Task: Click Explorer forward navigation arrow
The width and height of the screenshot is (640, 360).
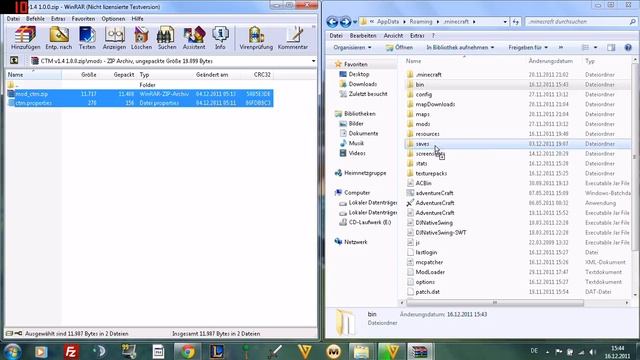Action: pyautogui.click(x=345, y=22)
